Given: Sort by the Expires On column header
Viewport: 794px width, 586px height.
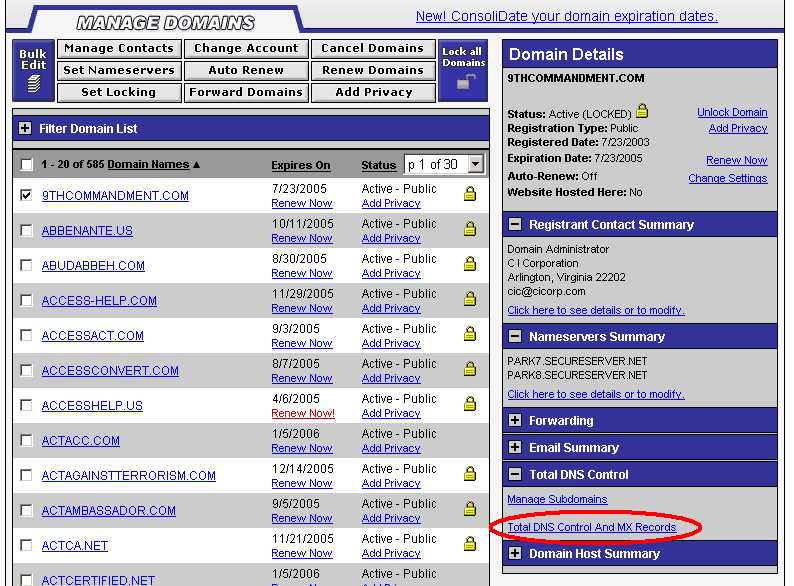Looking at the screenshot, I should [300, 165].
